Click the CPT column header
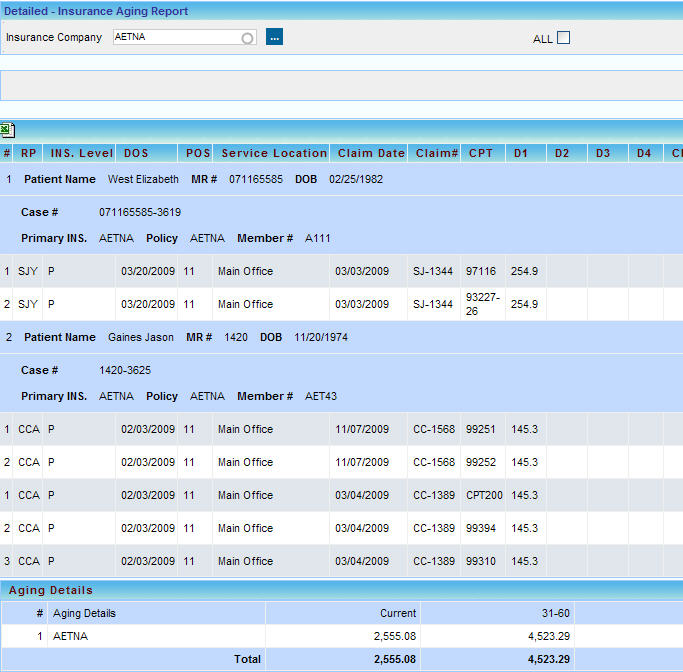 pos(480,153)
